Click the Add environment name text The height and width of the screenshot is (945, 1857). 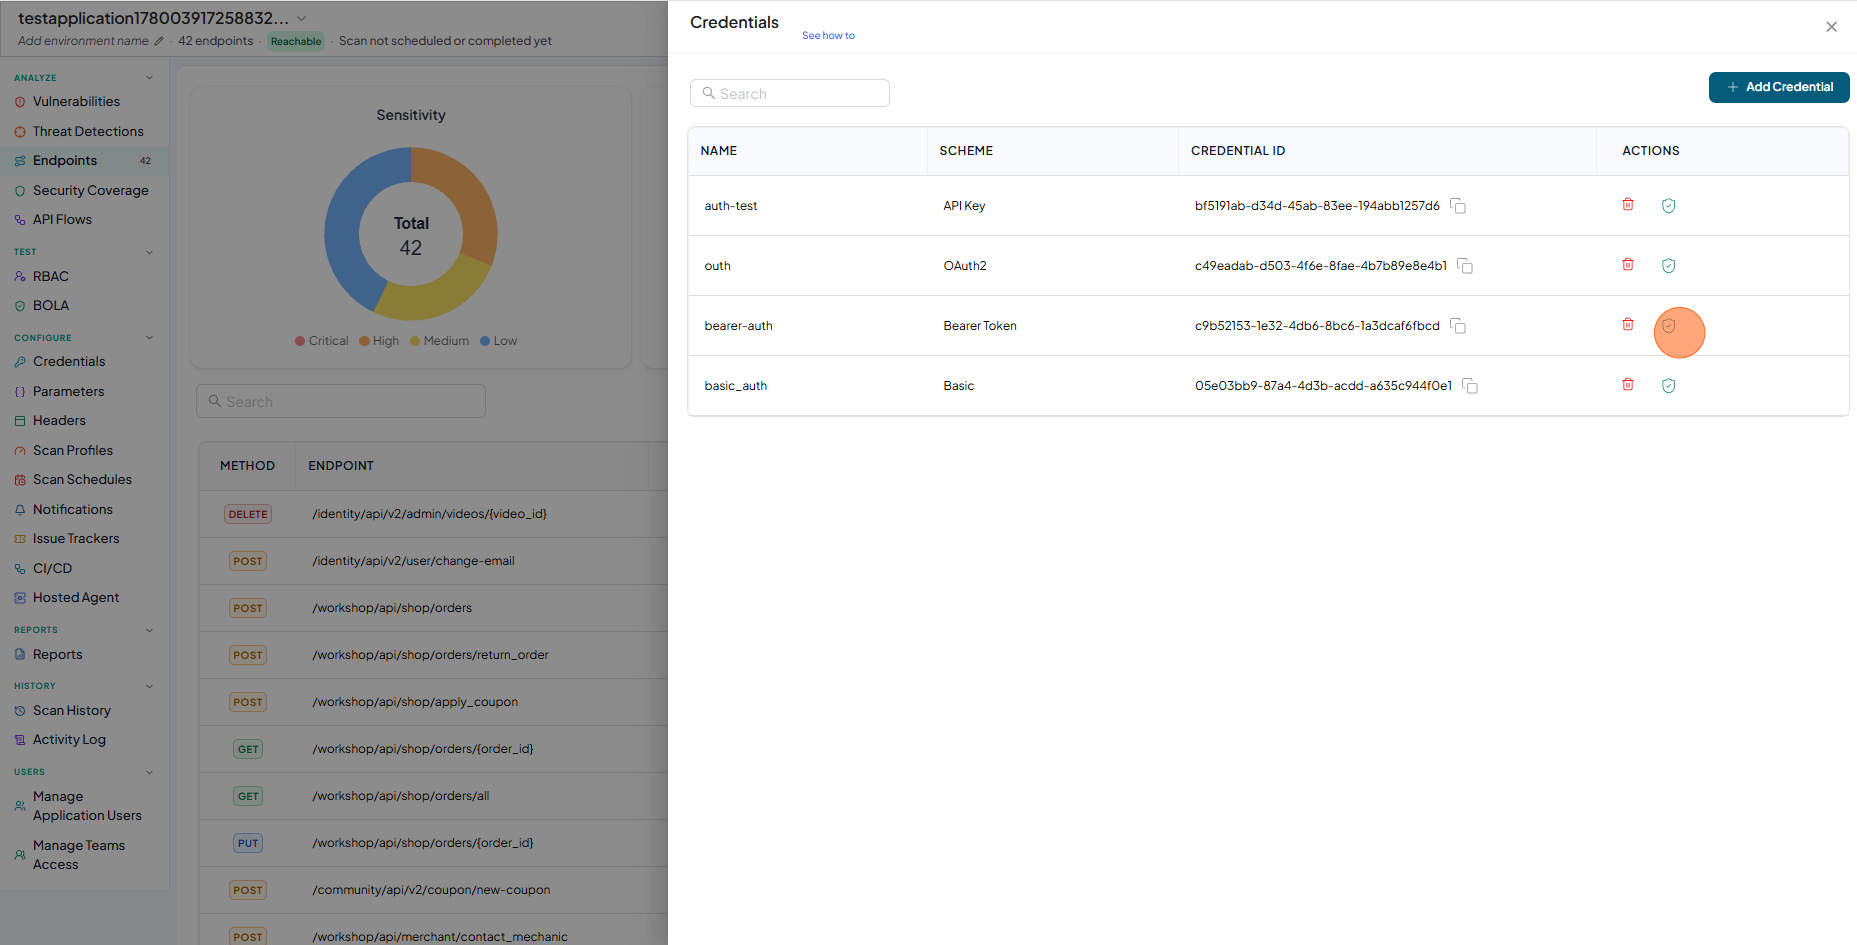coord(83,41)
